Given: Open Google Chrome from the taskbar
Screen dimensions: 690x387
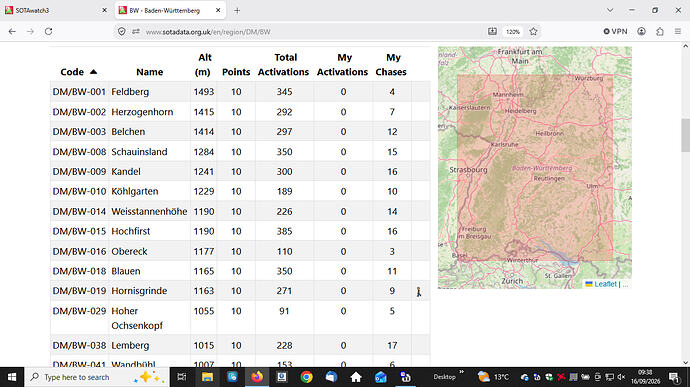Looking at the screenshot, I should tap(307, 377).
